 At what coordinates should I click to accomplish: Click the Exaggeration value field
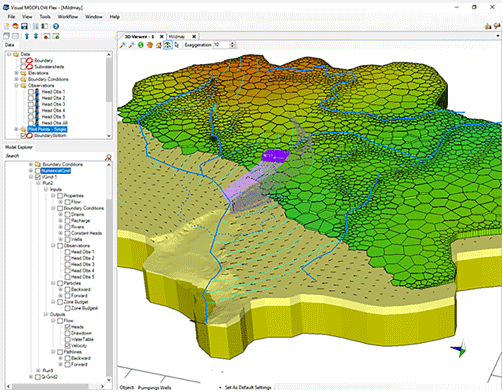tap(221, 45)
